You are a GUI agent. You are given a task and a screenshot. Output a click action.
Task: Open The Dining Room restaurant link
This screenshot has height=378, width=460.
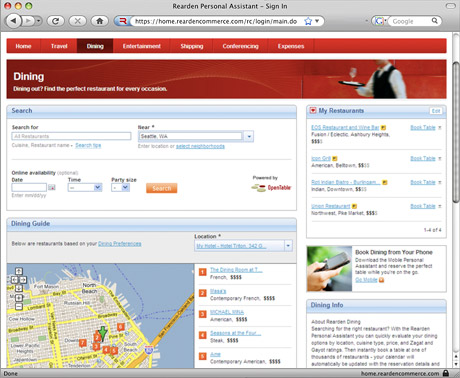pos(236,270)
